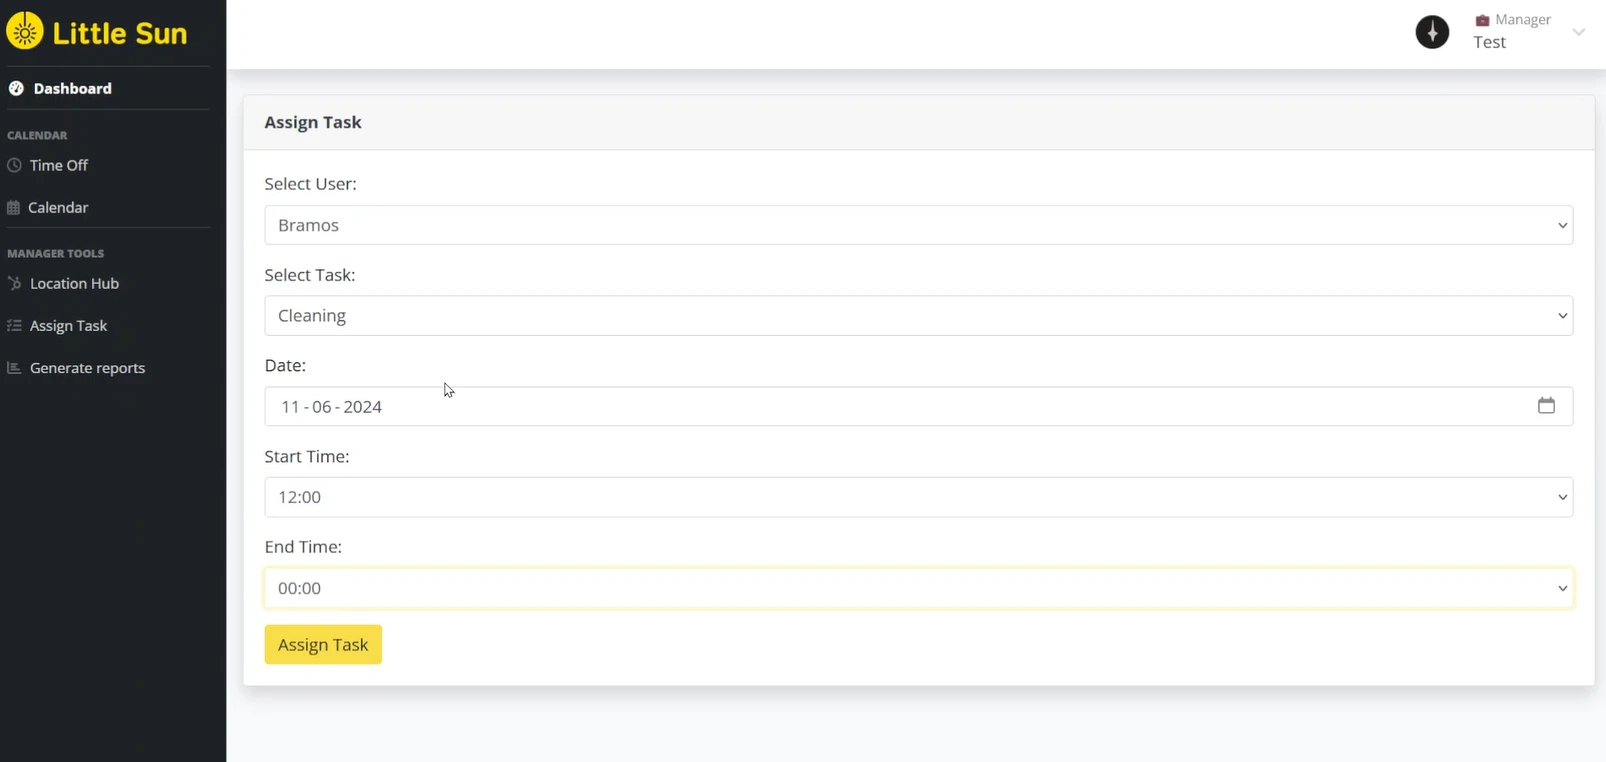Open Time Off from the sidebar
This screenshot has height=762, width=1606.
[x=59, y=165]
